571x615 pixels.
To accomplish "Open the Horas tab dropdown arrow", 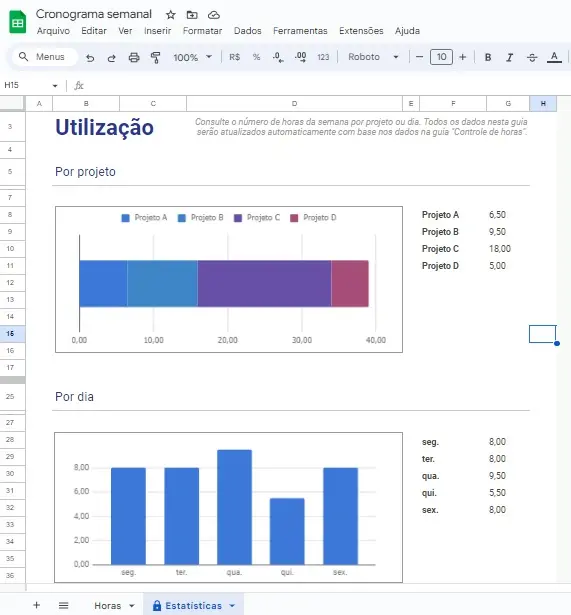I will point(132,606).
